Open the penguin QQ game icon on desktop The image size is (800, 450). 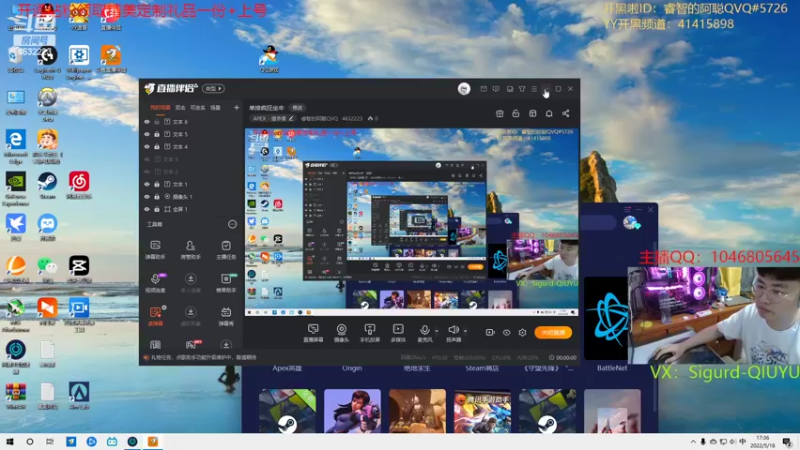(x=269, y=59)
